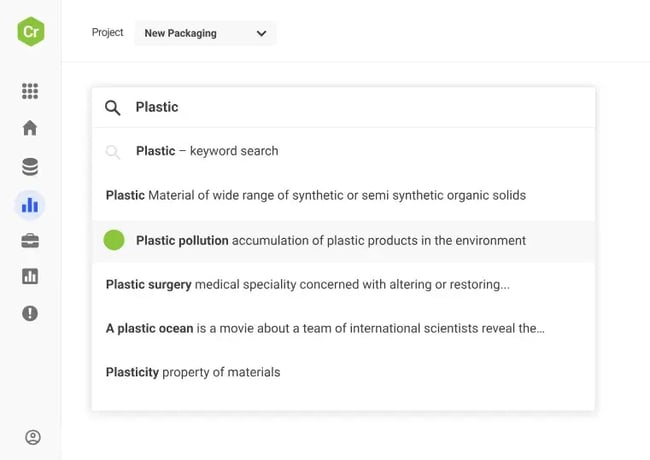This screenshot has height=460, width=650.
Task: Open the user profile icon
Action: tap(32, 437)
